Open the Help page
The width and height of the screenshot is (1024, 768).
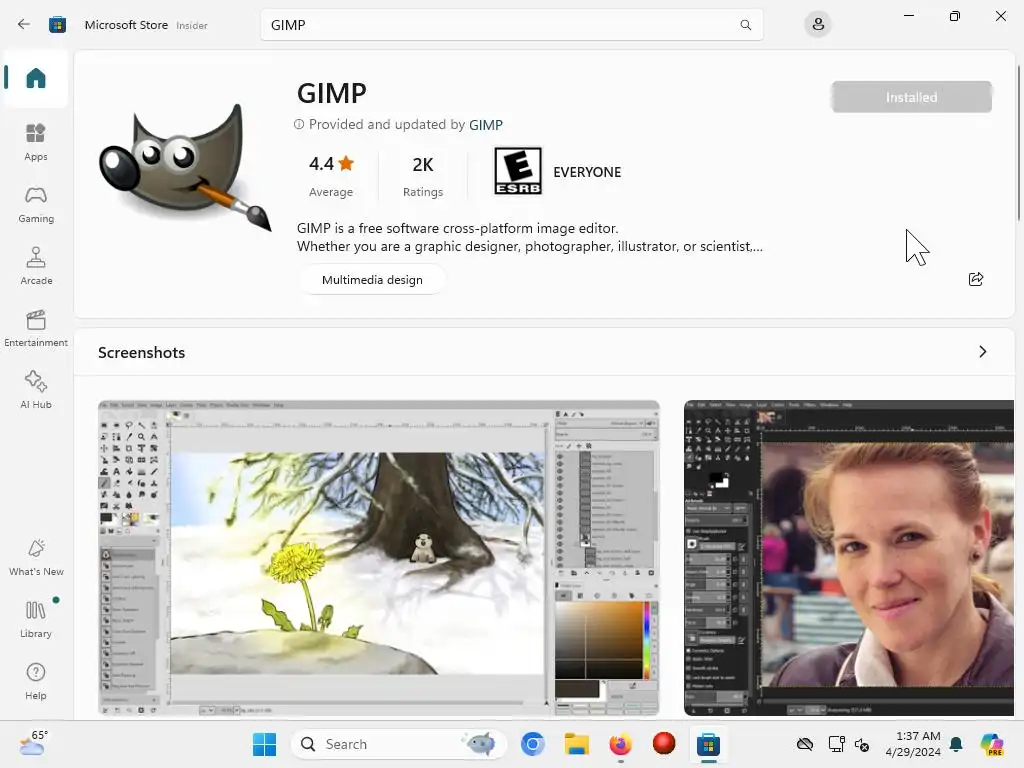coord(36,681)
